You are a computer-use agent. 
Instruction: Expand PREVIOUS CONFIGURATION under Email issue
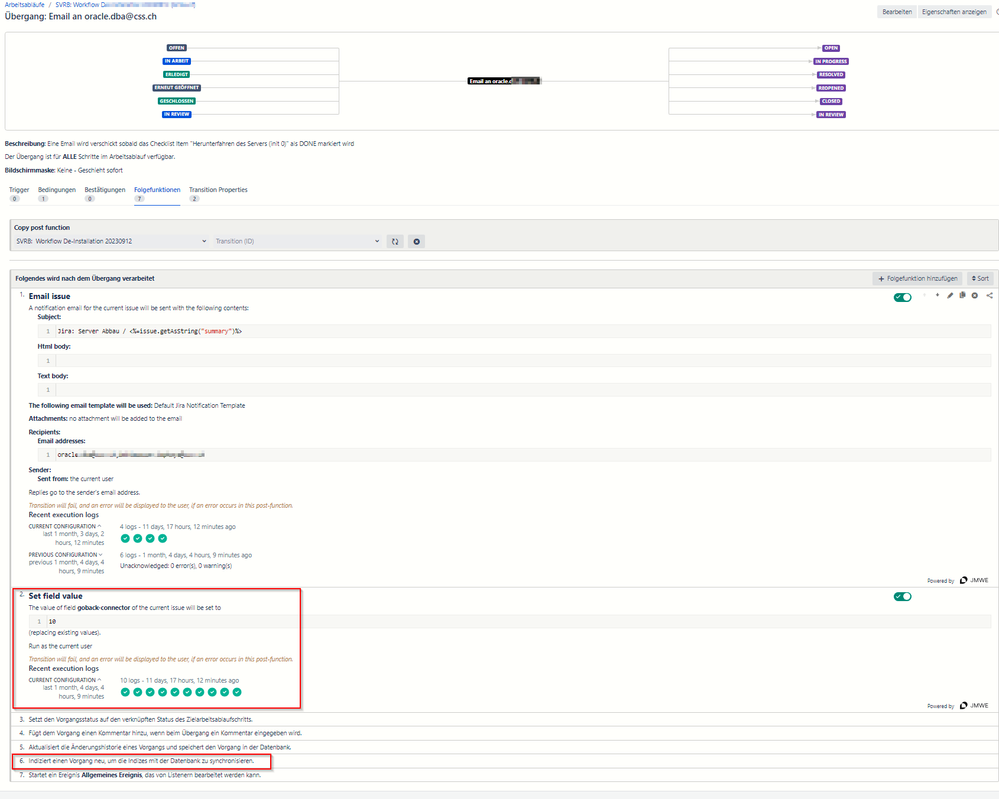(65, 555)
